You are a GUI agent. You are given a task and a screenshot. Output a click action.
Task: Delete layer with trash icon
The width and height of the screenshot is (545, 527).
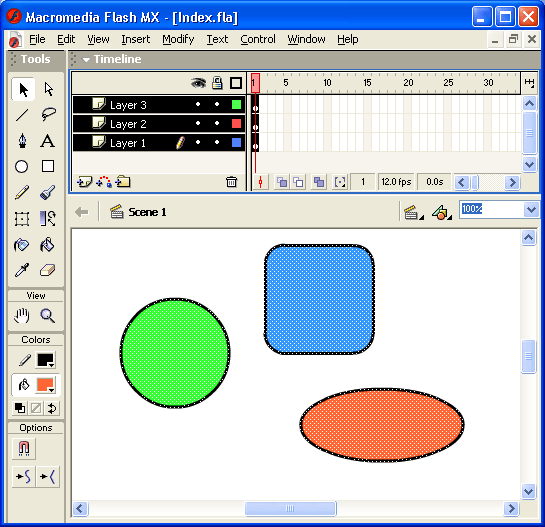[231, 181]
